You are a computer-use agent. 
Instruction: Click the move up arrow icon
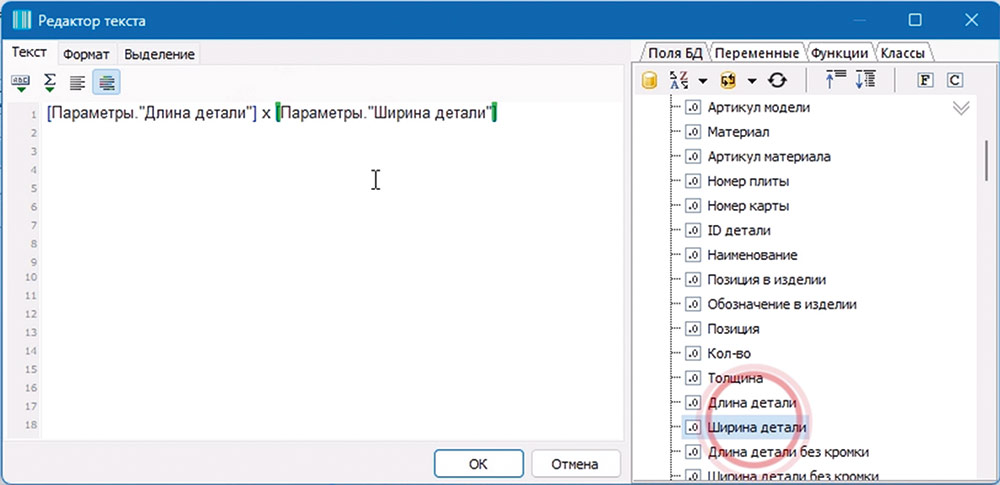[x=835, y=81]
